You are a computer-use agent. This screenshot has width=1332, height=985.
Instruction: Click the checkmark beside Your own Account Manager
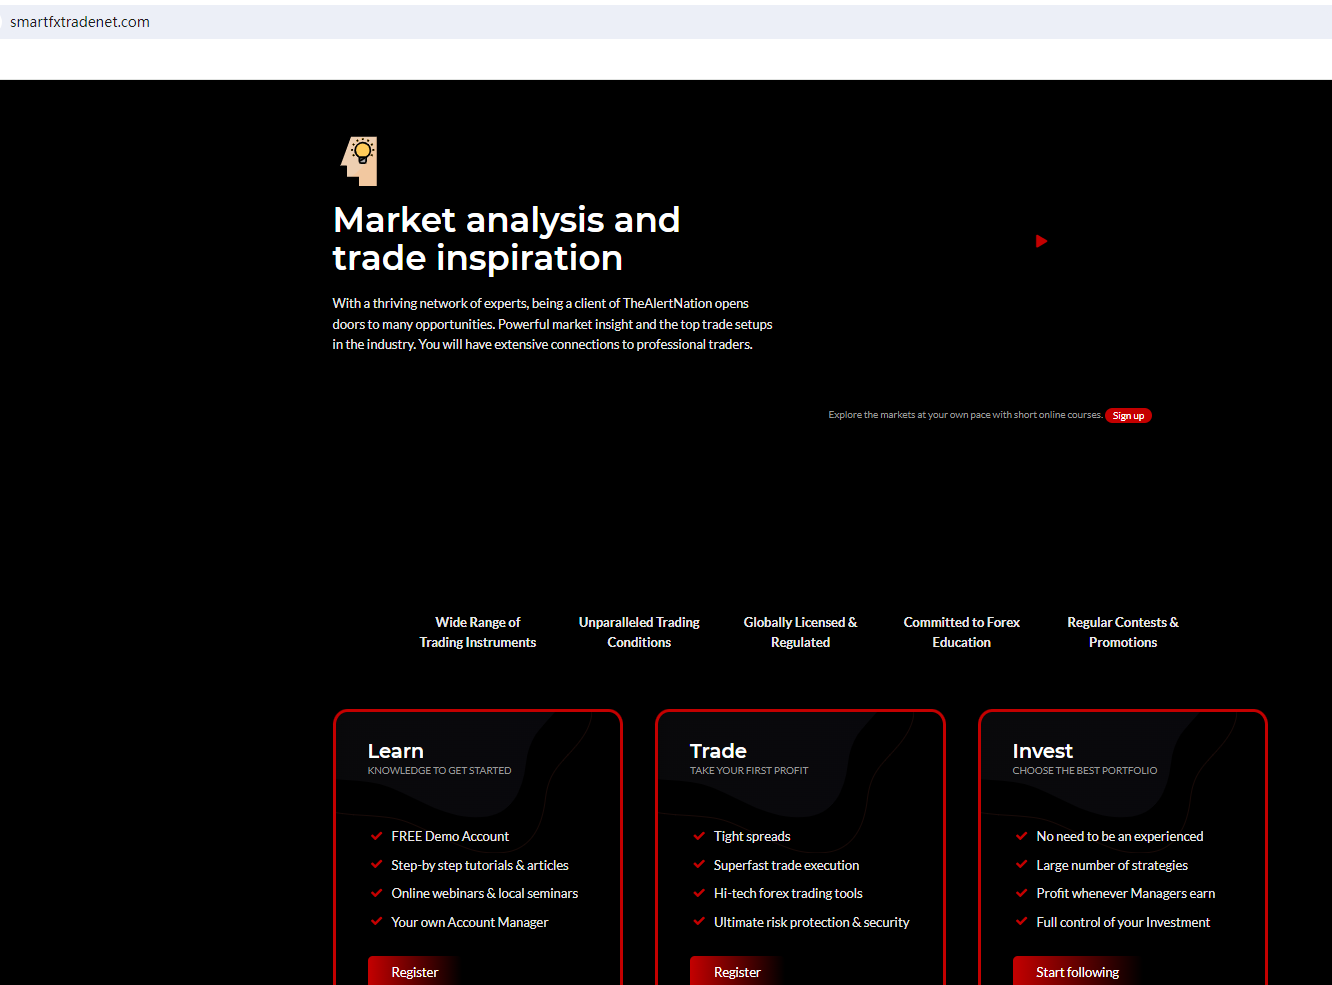[x=377, y=922]
